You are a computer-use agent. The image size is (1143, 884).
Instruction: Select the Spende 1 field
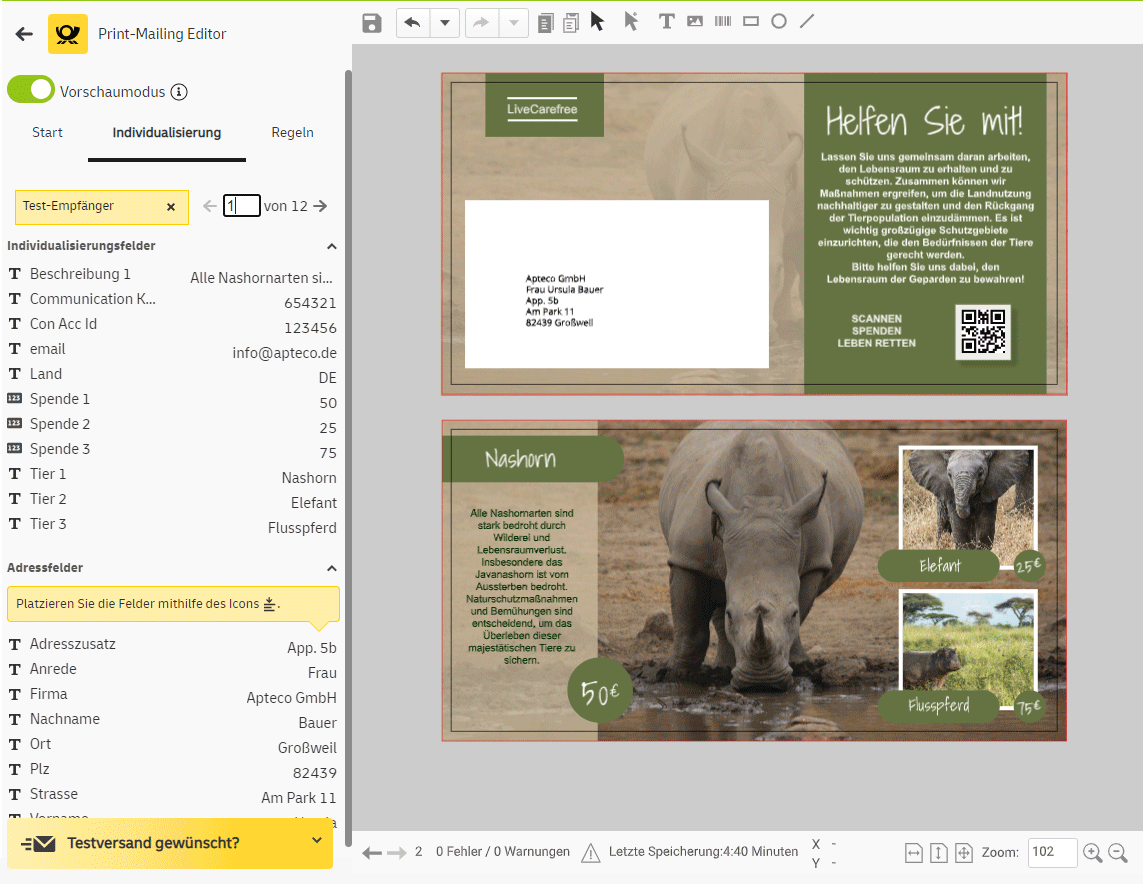coord(172,400)
